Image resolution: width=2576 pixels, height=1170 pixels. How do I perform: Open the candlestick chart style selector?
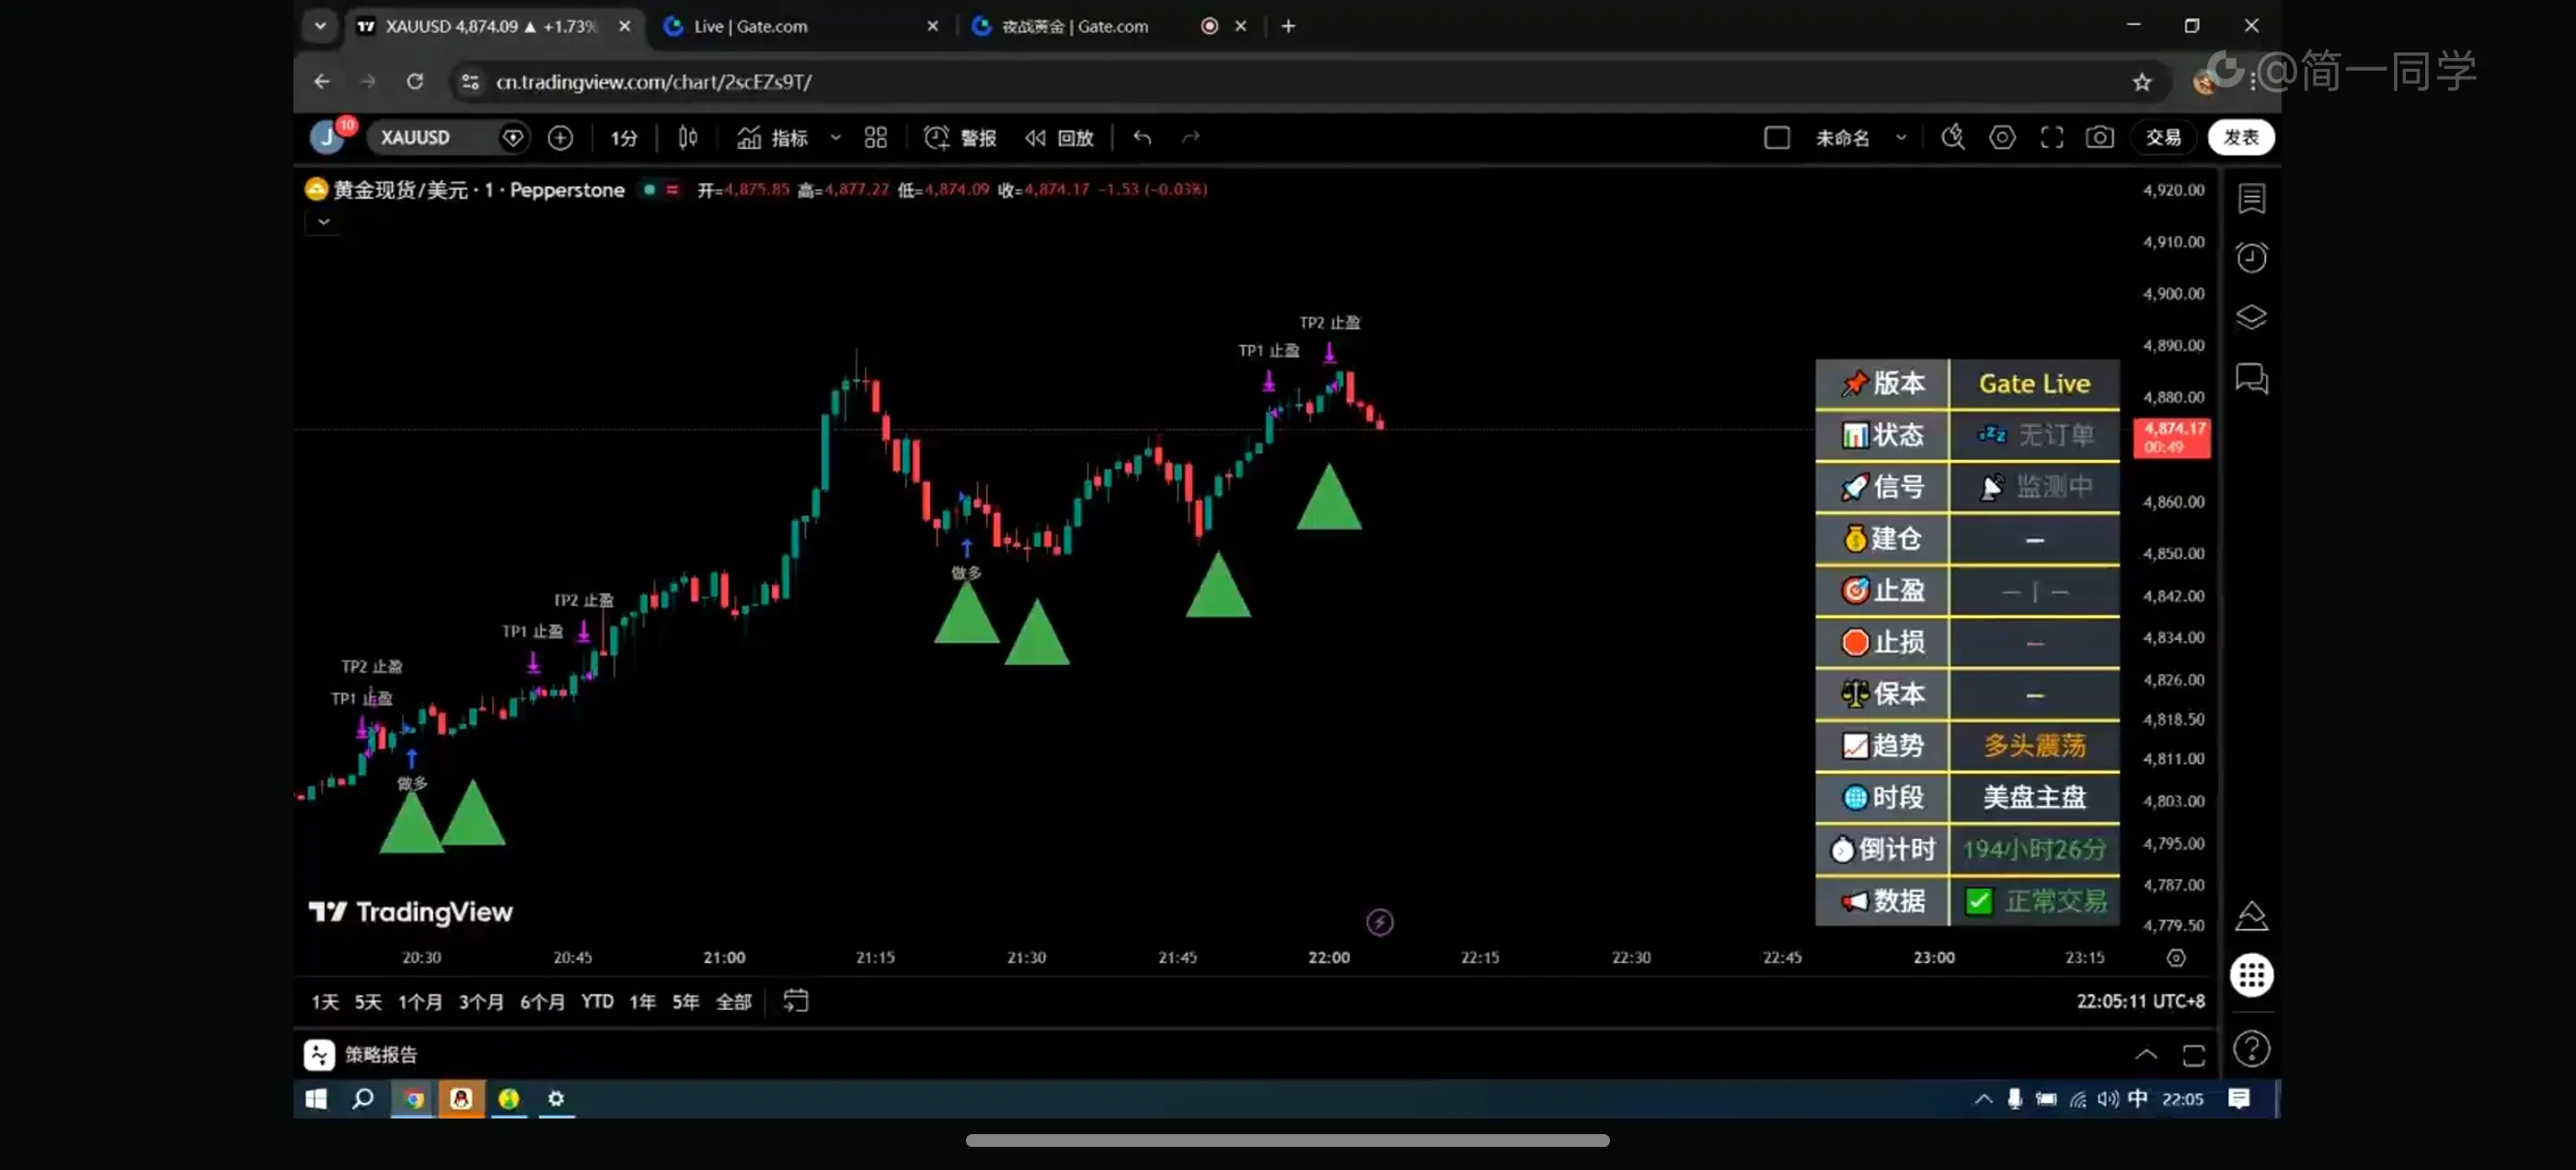coord(687,138)
